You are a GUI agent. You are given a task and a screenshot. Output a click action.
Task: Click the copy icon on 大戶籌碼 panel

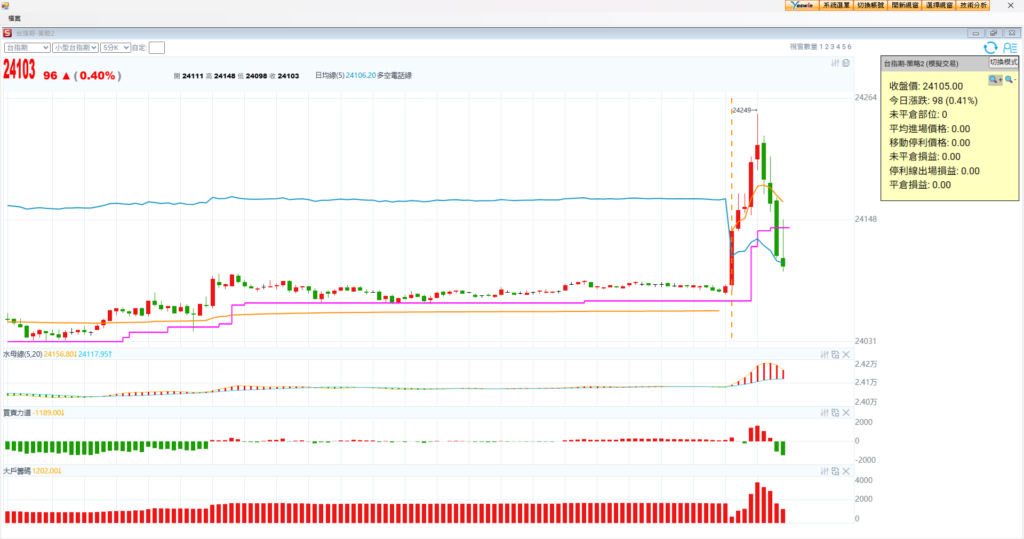coord(835,470)
